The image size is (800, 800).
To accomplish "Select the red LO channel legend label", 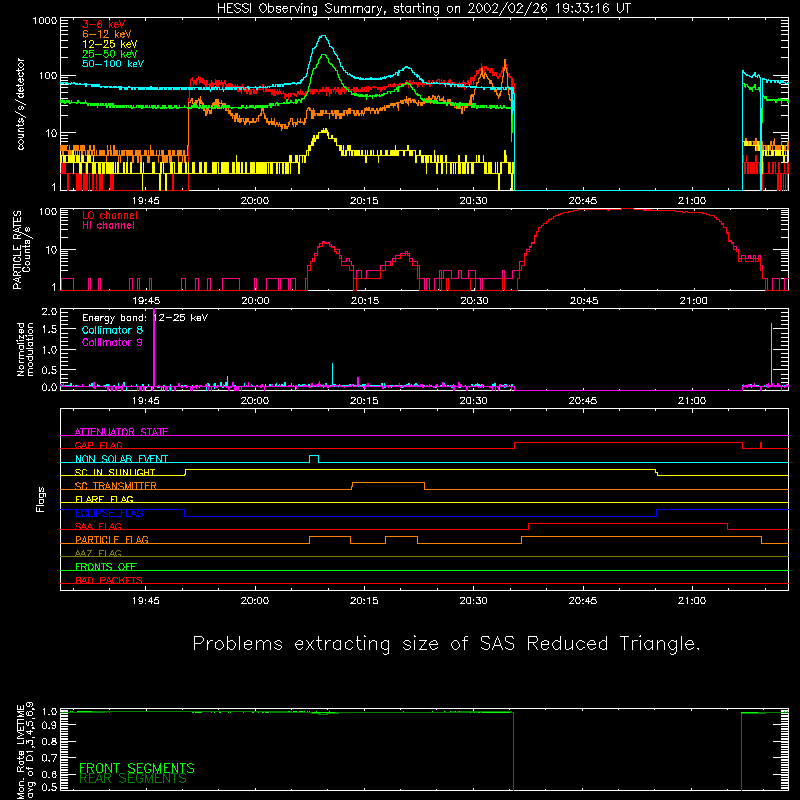I will point(110,216).
